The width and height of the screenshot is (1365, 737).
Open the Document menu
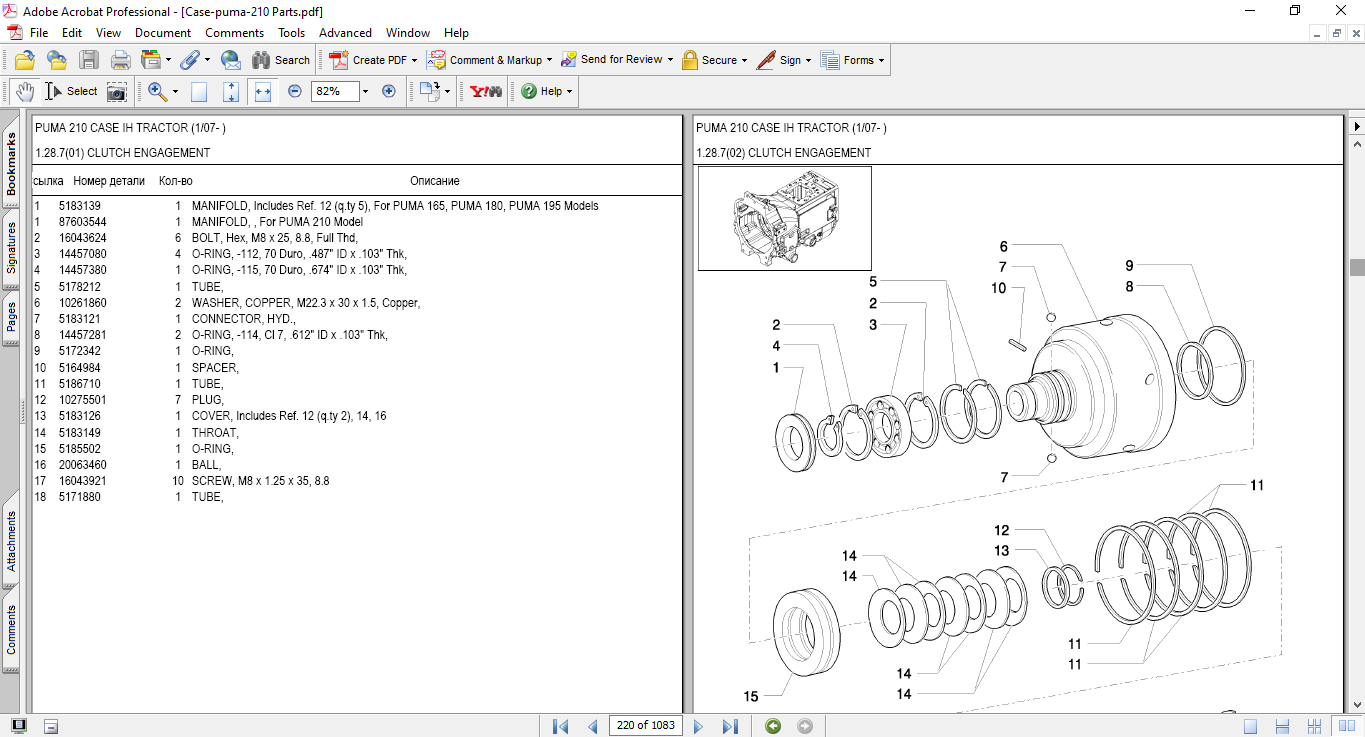pyautogui.click(x=163, y=33)
